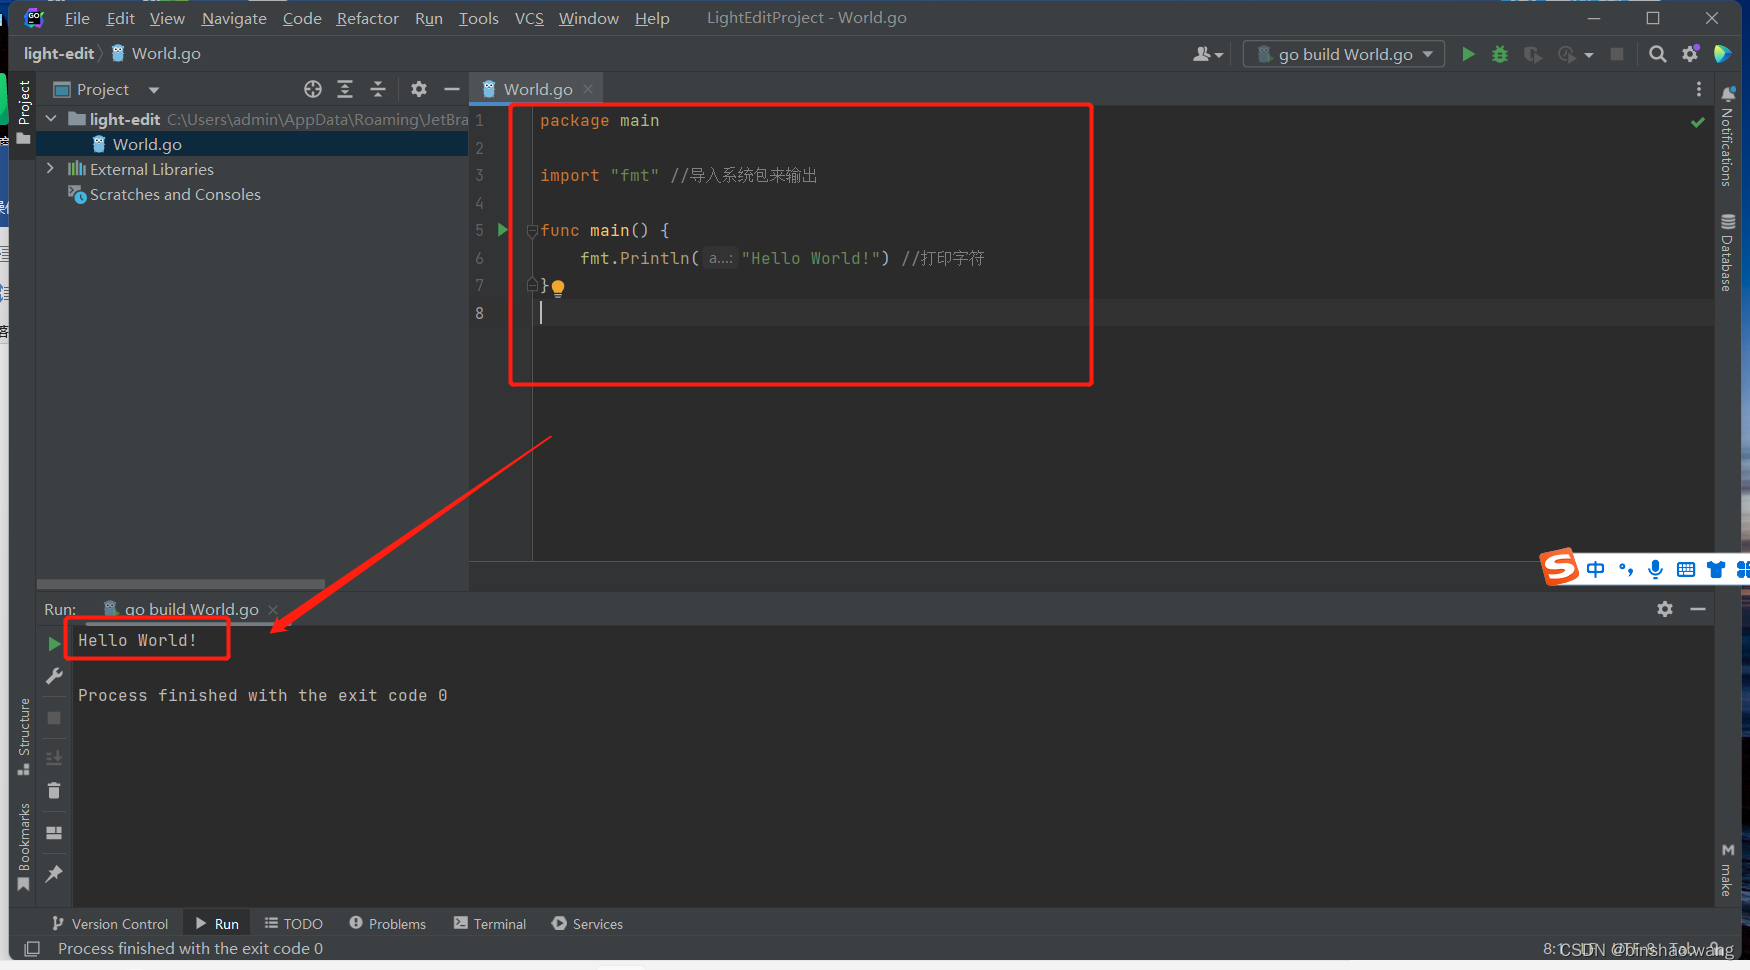The image size is (1750, 970).
Task: Open the Code menu
Action: pyautogui.click(x=302, y=18)
